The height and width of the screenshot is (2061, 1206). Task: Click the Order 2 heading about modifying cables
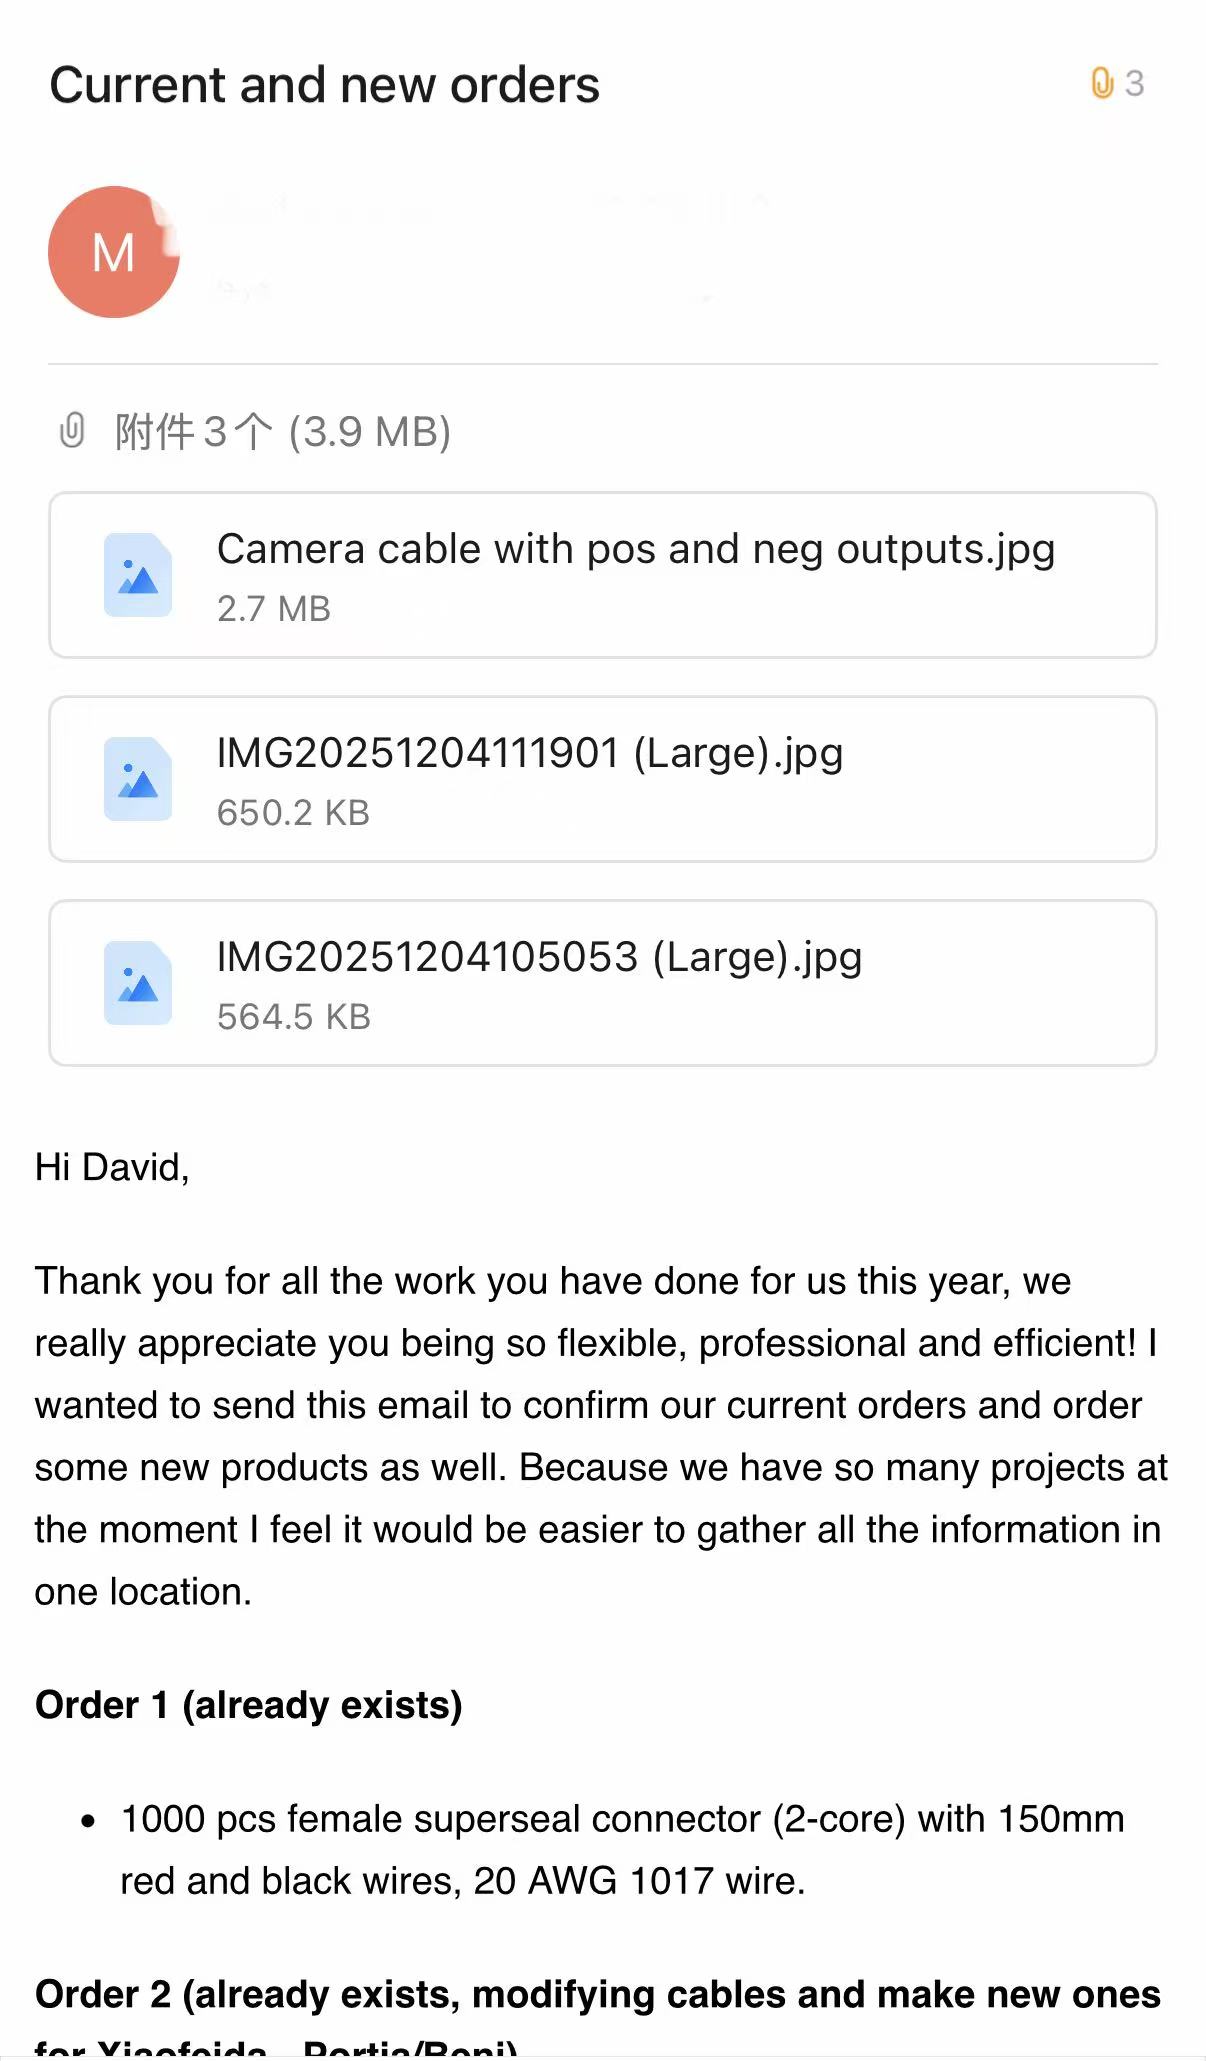(x=597, y=1994)
